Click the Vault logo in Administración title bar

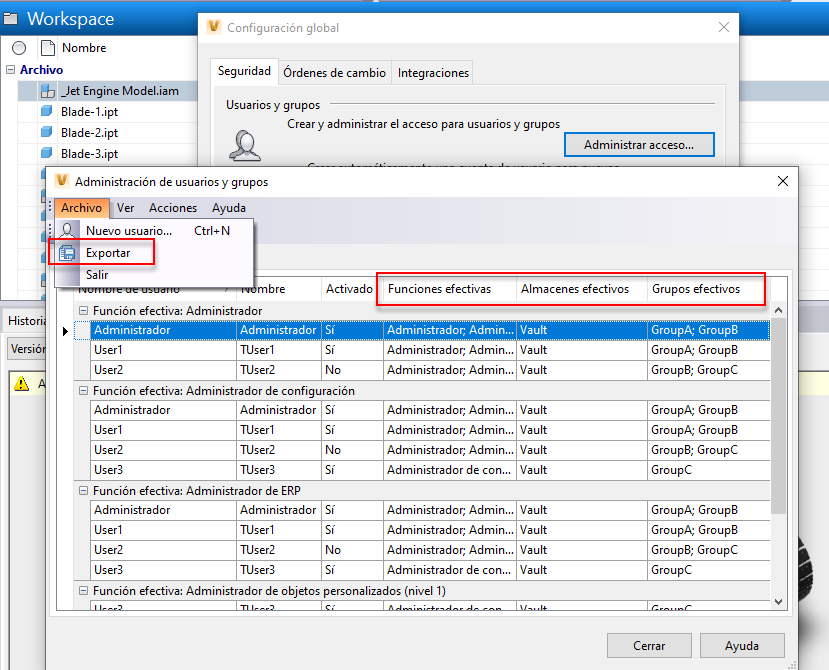(62, 181)
